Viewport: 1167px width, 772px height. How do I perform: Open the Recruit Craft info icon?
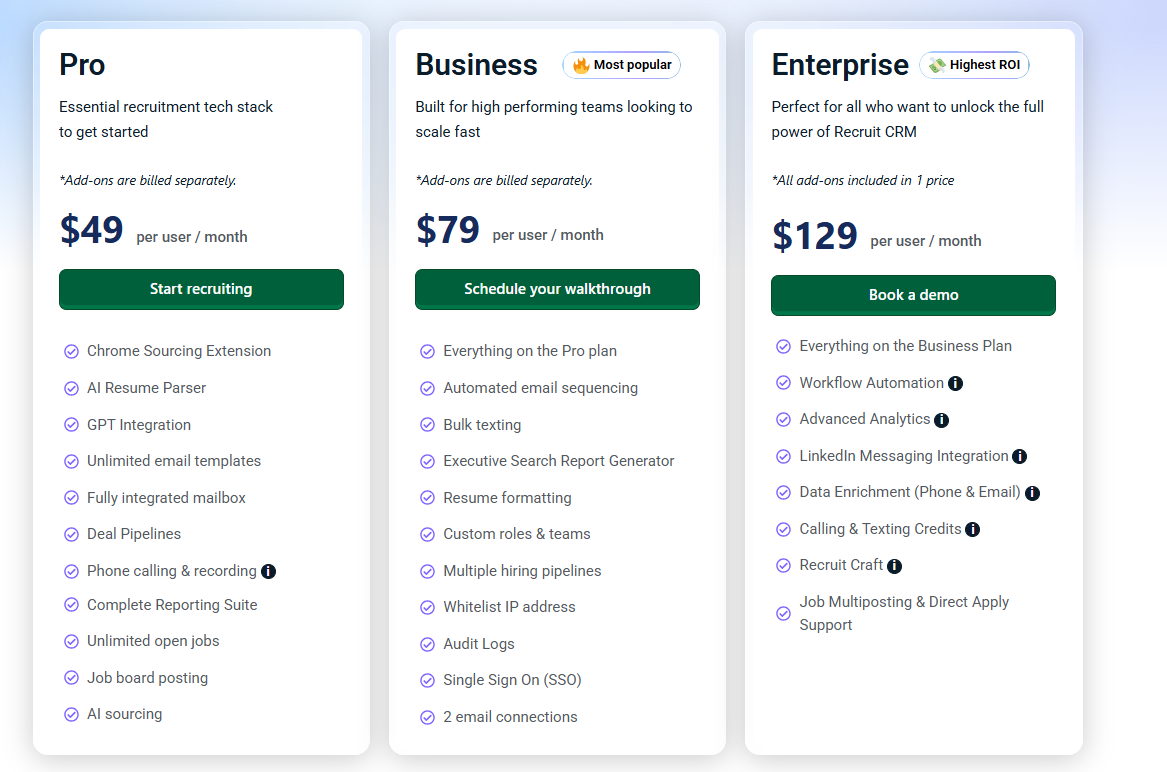(894, 566)
